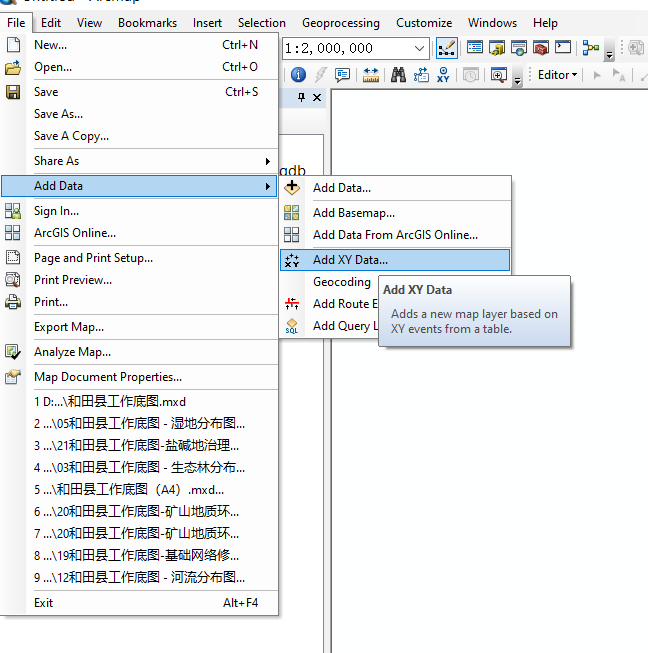Click the Open folder icon
The height and width of the screenshot is (653, 648).
click(x=13, y=67)
